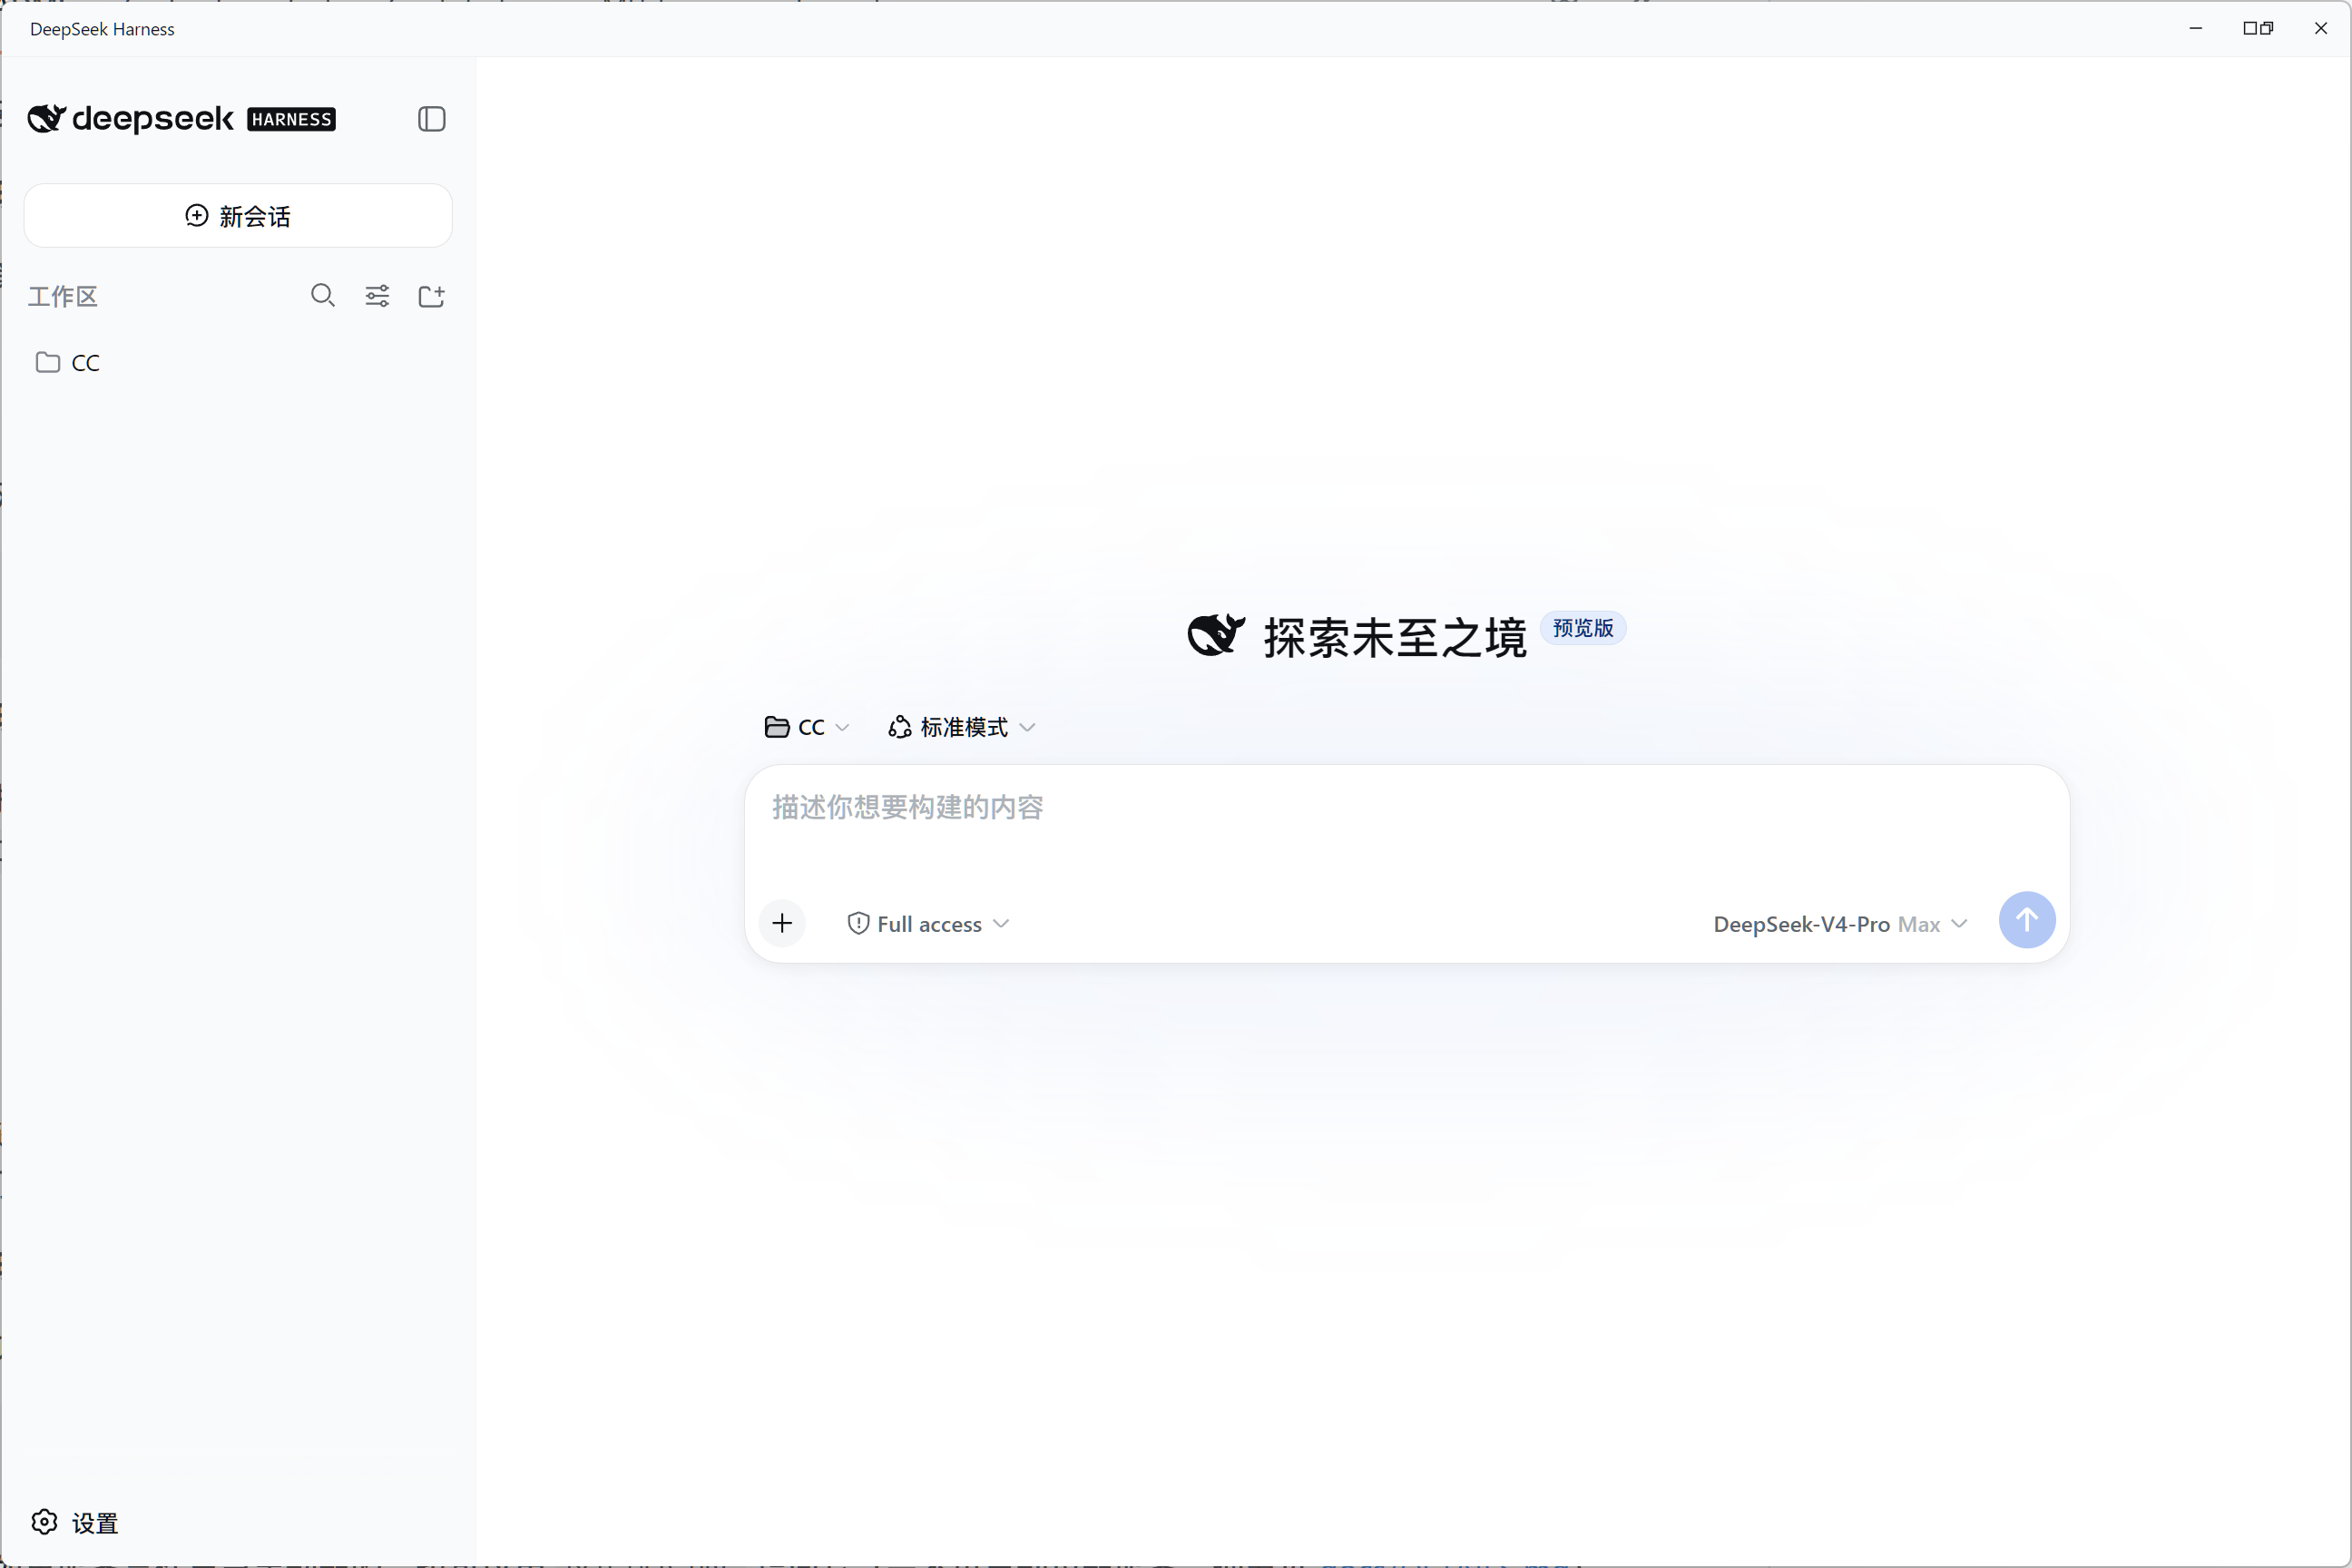The width and height of the screenshot is (2352, 1568).
Task: Open the 标准模式 mode dropdown
Action: (961, 727)
